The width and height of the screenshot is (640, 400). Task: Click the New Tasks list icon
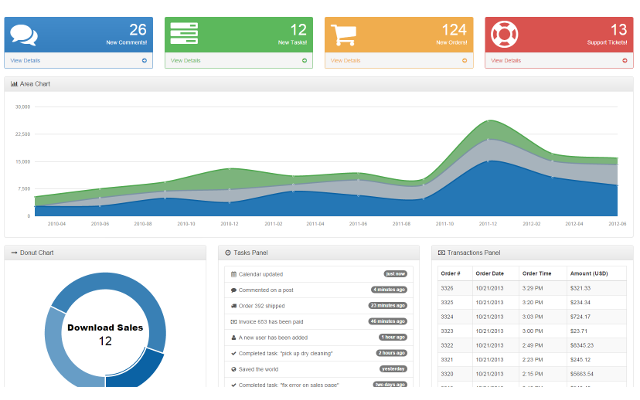184,33
